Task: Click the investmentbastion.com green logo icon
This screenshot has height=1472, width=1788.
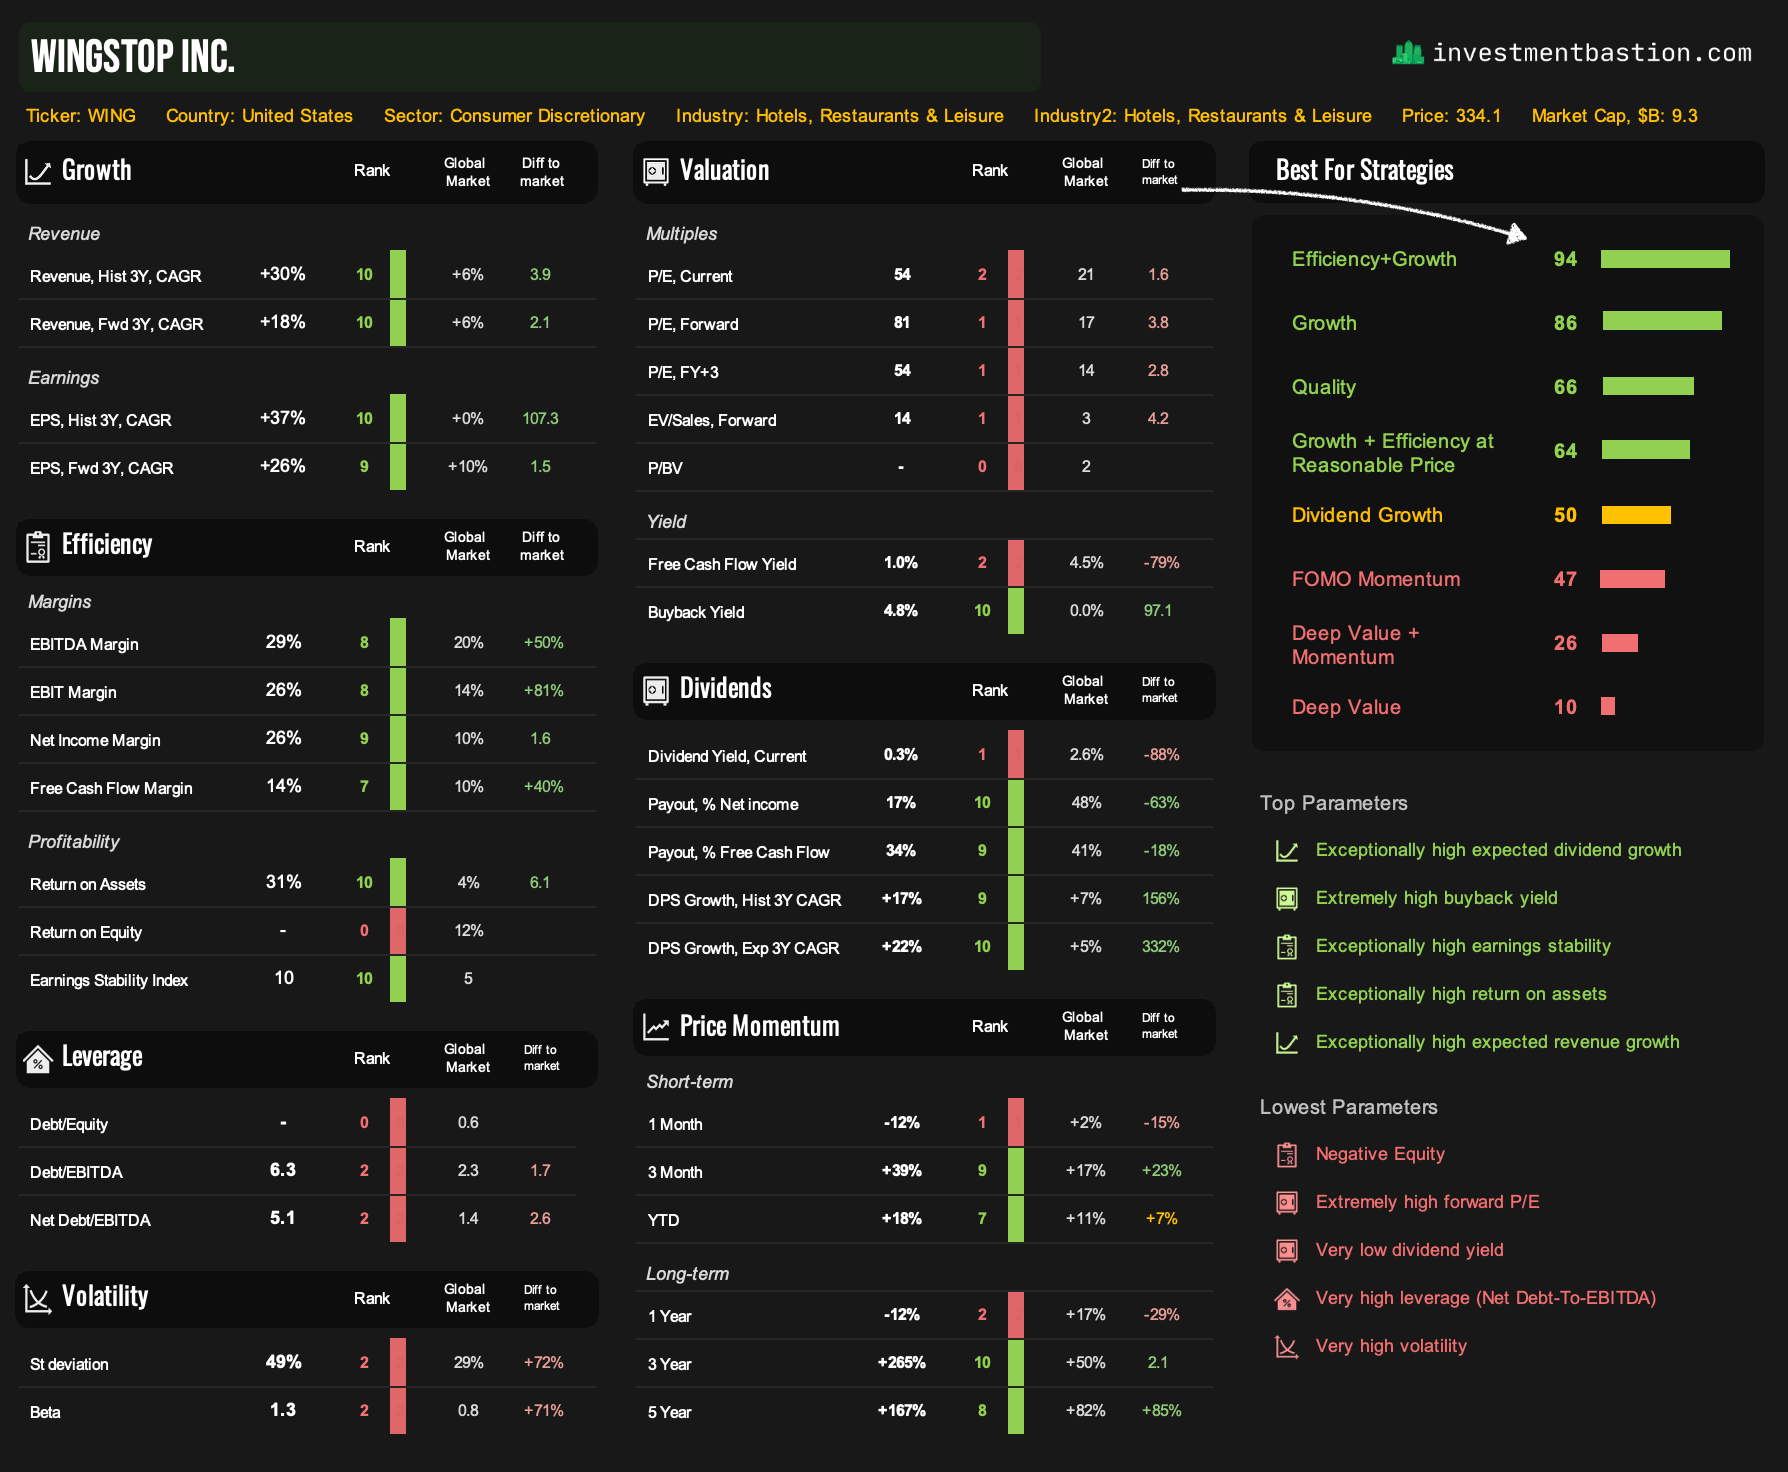Action: (x=1408, y=53)
